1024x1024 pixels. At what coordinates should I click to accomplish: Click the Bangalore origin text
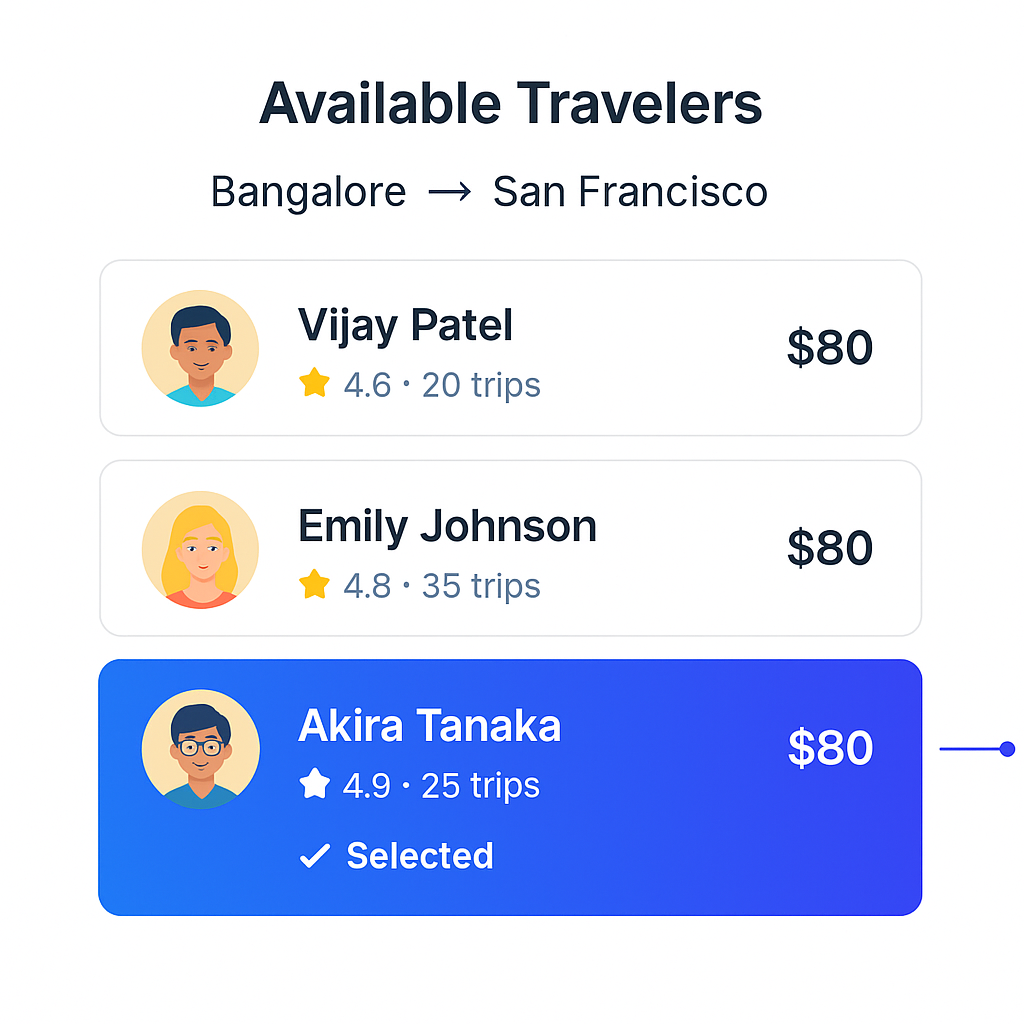tap(308, 192)
